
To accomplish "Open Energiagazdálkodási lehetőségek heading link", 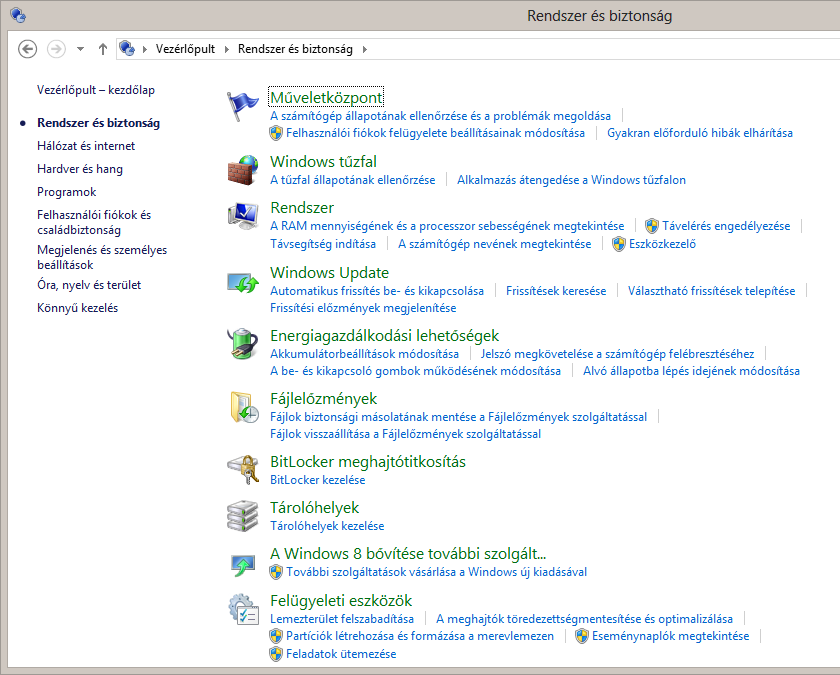I will [x=385, y=335].
